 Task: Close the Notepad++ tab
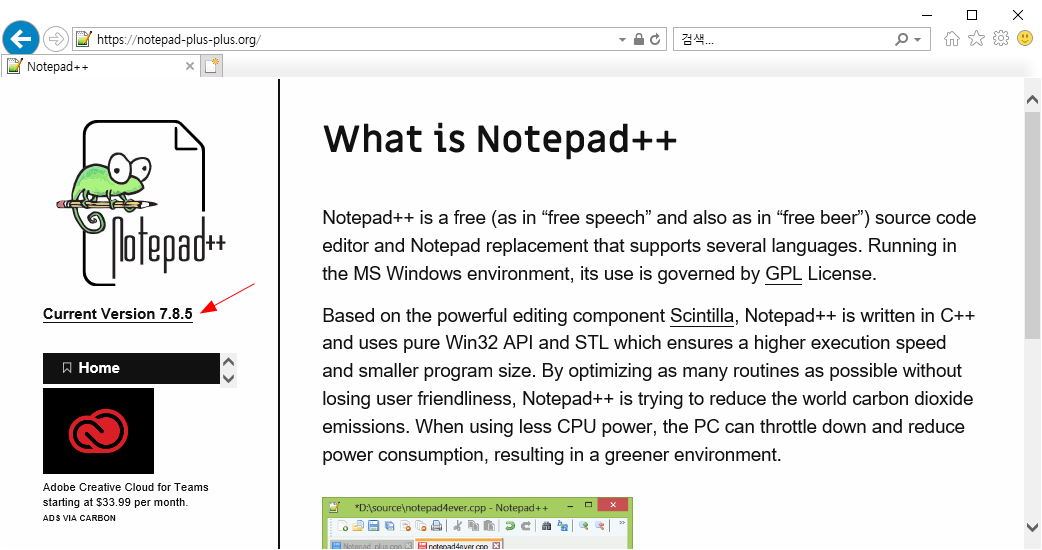190,66
